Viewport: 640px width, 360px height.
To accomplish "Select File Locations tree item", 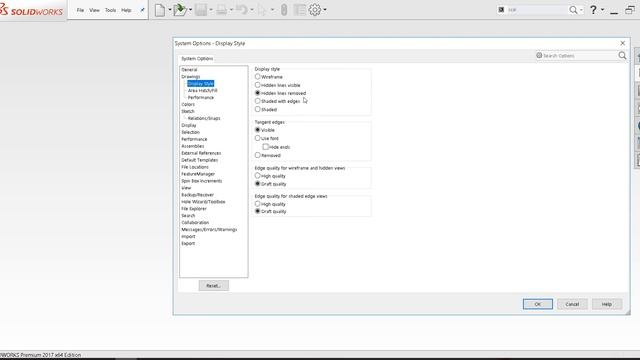I will point(195,167).
